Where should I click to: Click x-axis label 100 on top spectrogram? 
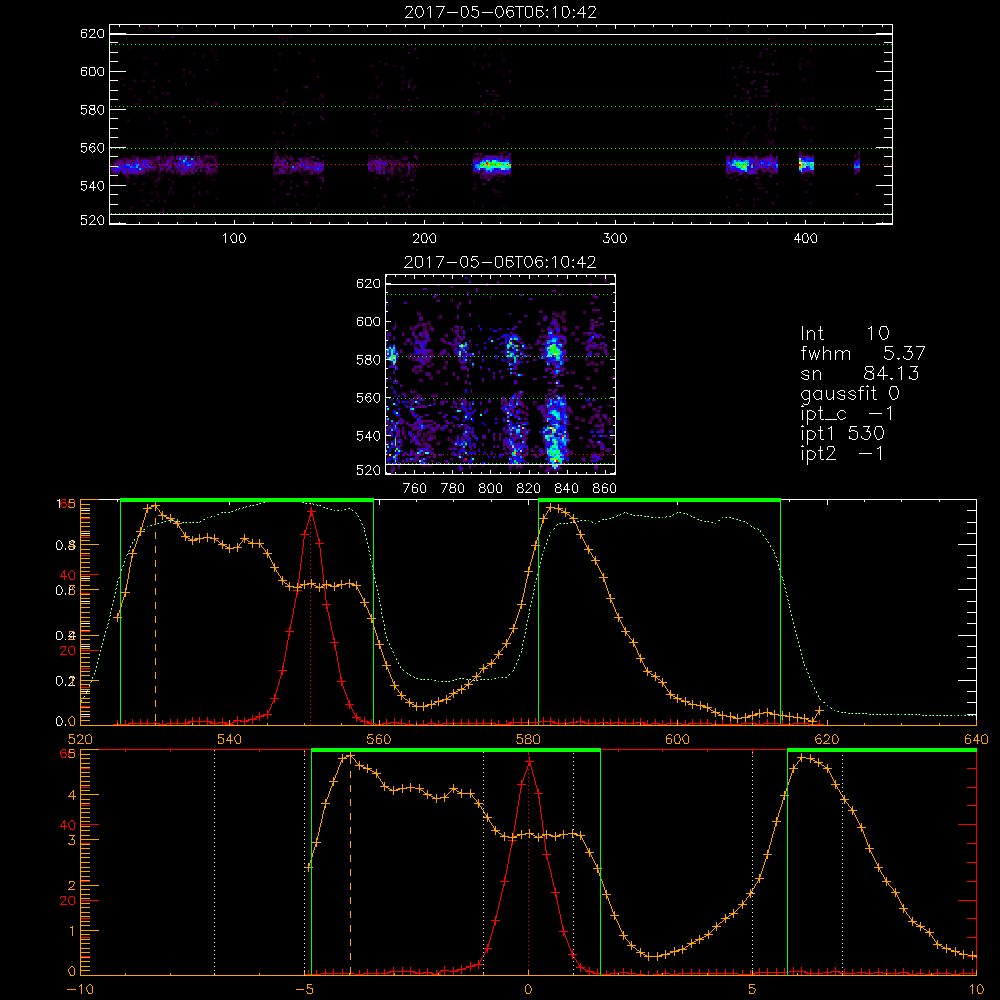(234, 239)
